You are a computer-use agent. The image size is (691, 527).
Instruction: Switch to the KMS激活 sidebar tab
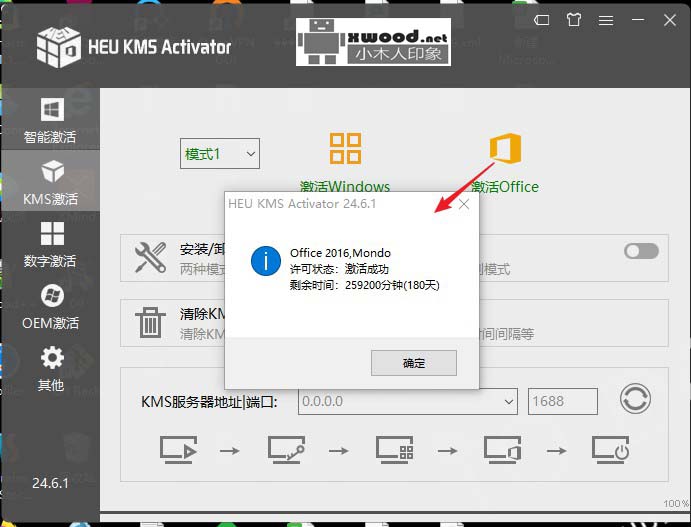(50, 182)
